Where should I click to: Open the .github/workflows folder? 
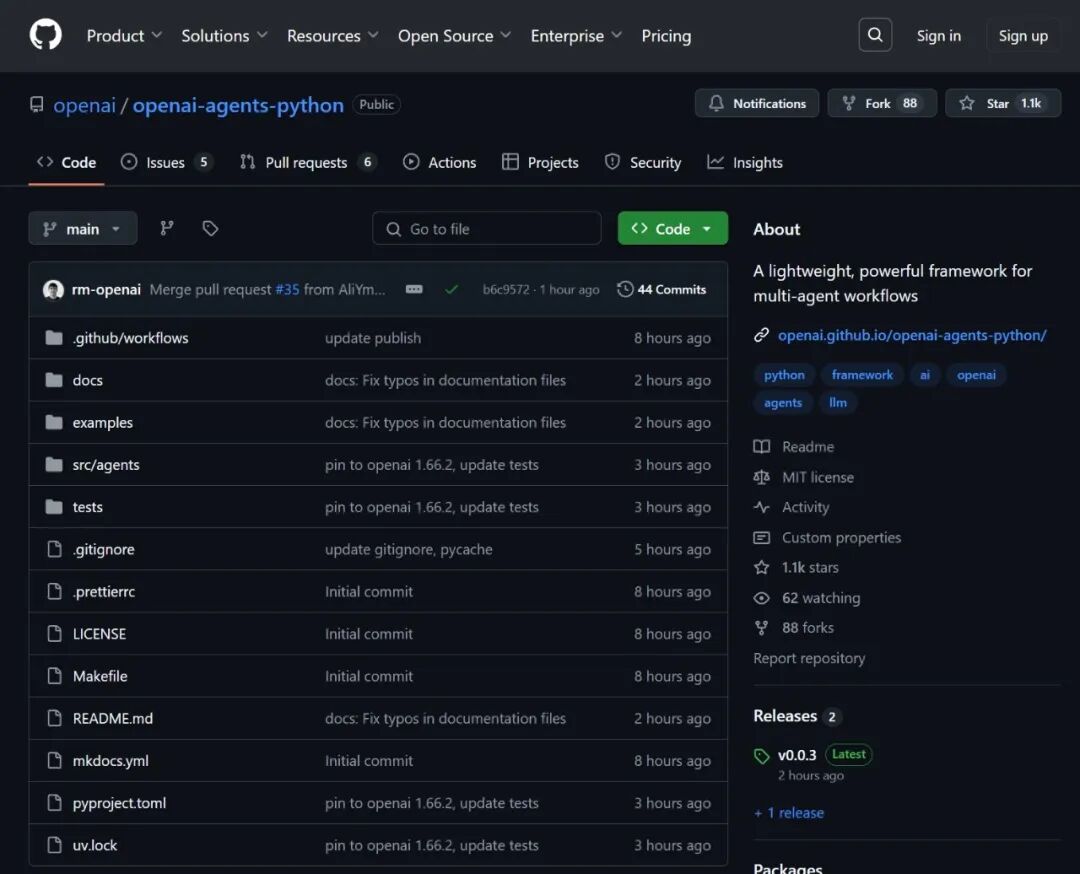coord(130,338)
